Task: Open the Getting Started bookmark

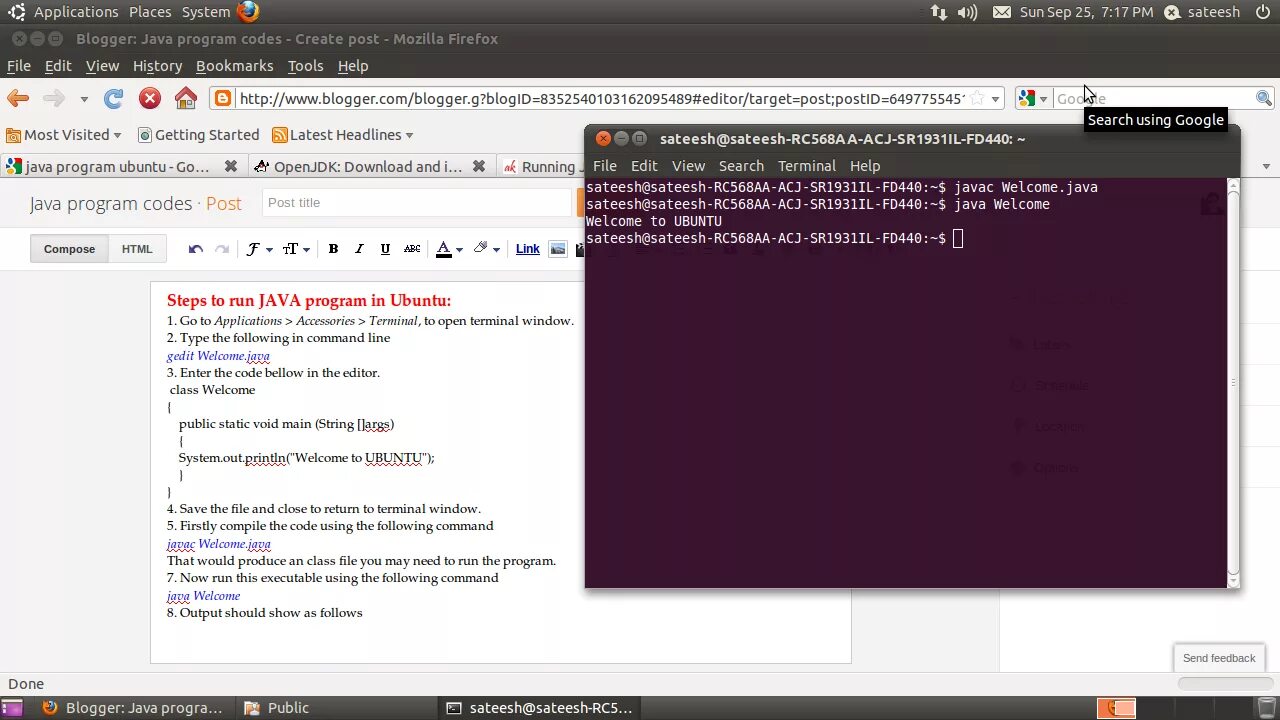Action: coord(198,135)
